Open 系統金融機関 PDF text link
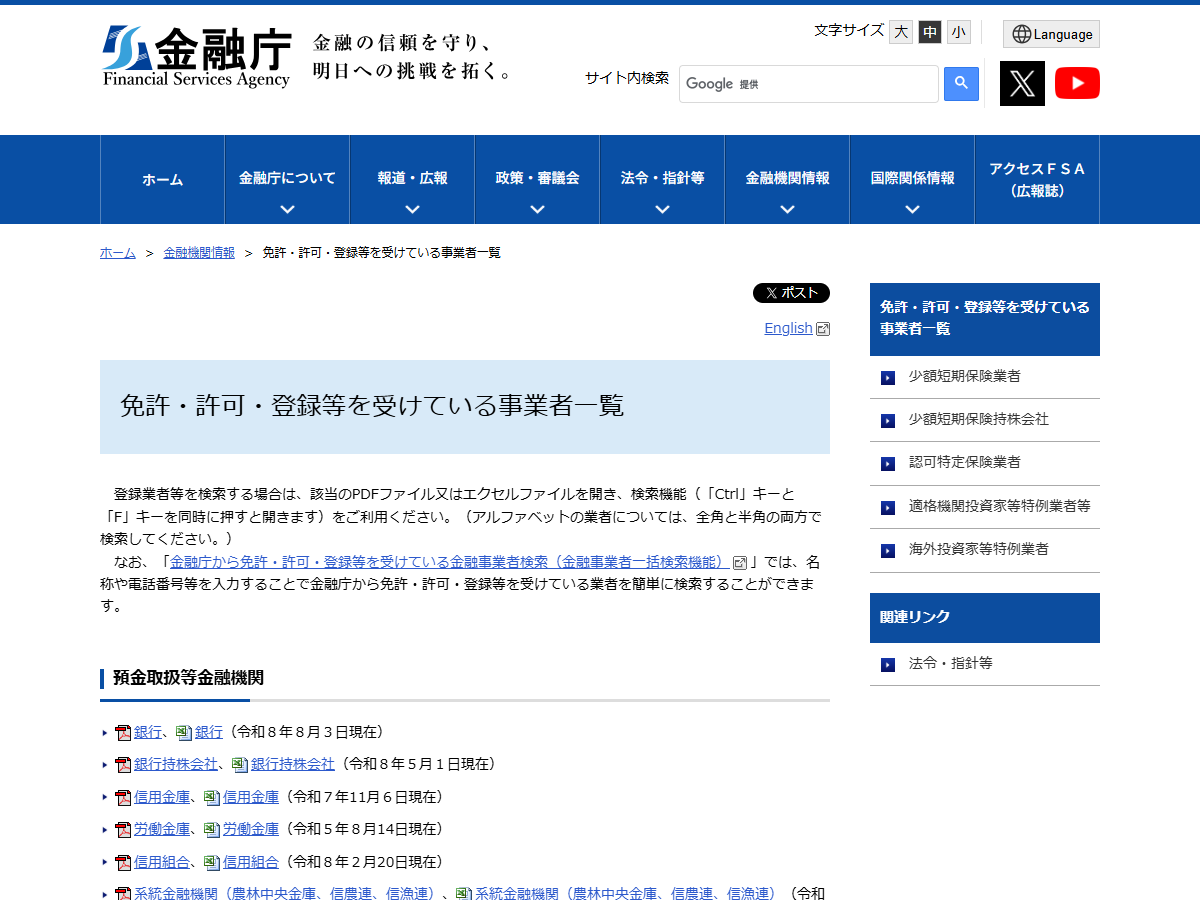1200x900 pixels. tap(288, 893)
